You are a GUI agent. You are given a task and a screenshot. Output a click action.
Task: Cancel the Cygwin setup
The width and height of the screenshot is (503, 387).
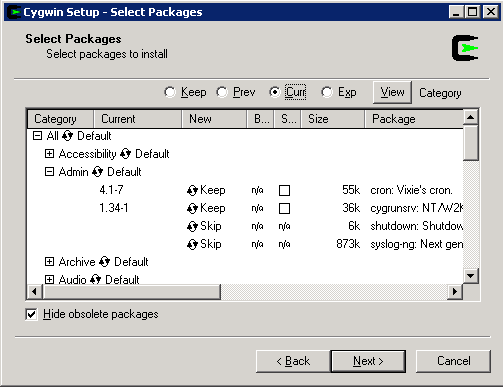point(453,361)
